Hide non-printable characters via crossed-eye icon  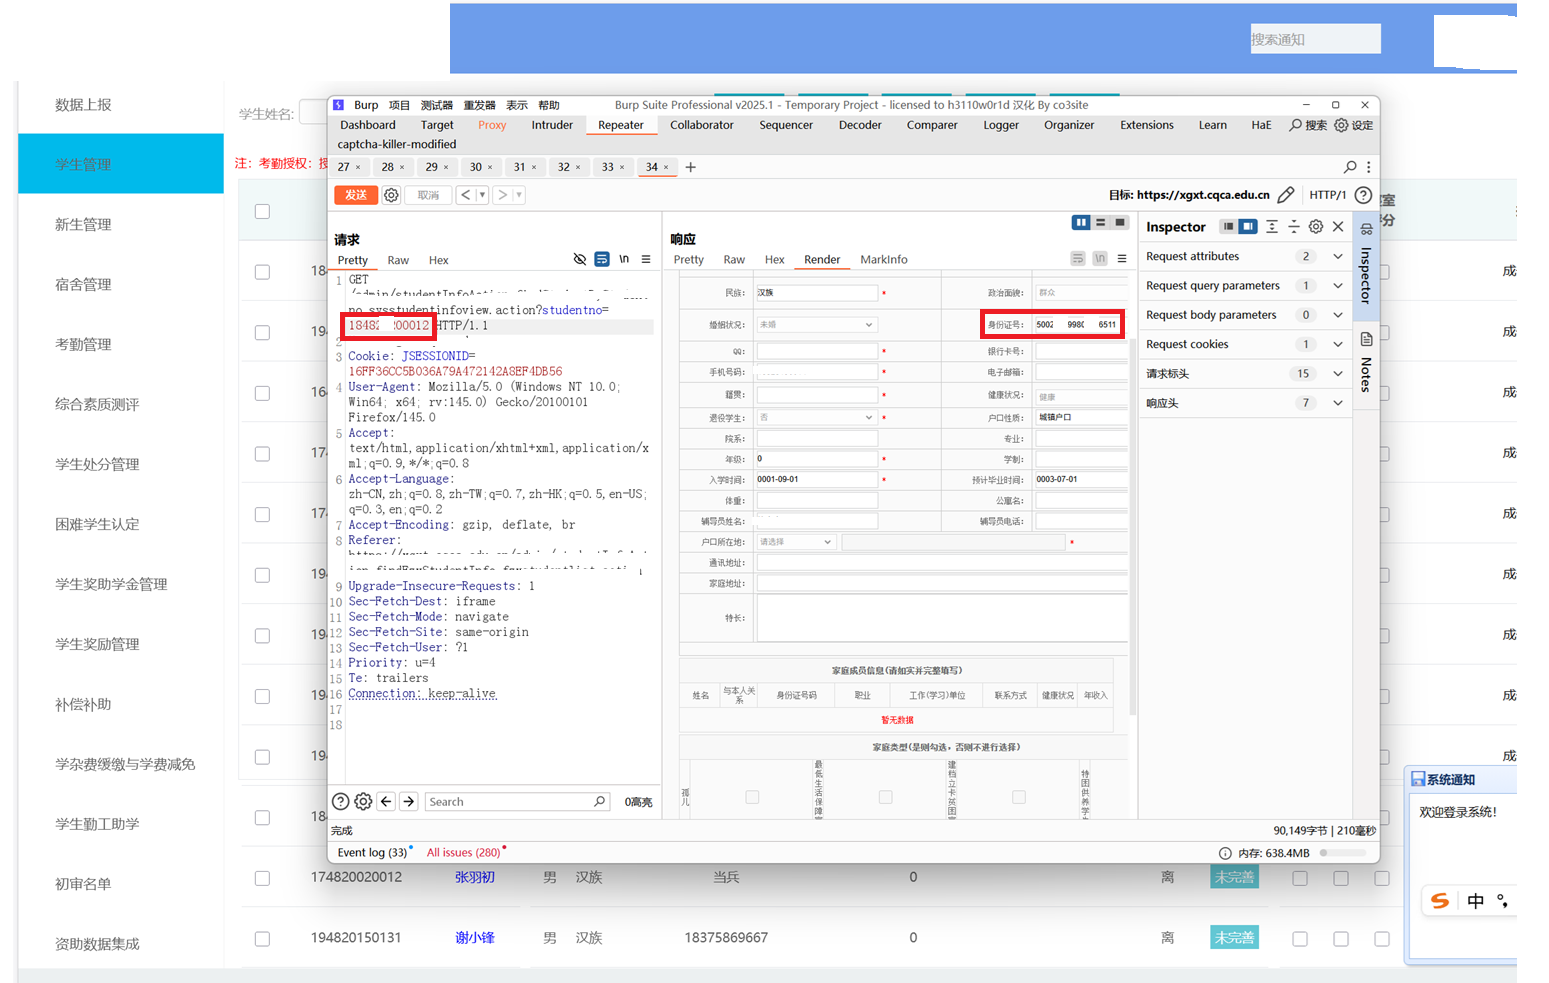point(579,259)
